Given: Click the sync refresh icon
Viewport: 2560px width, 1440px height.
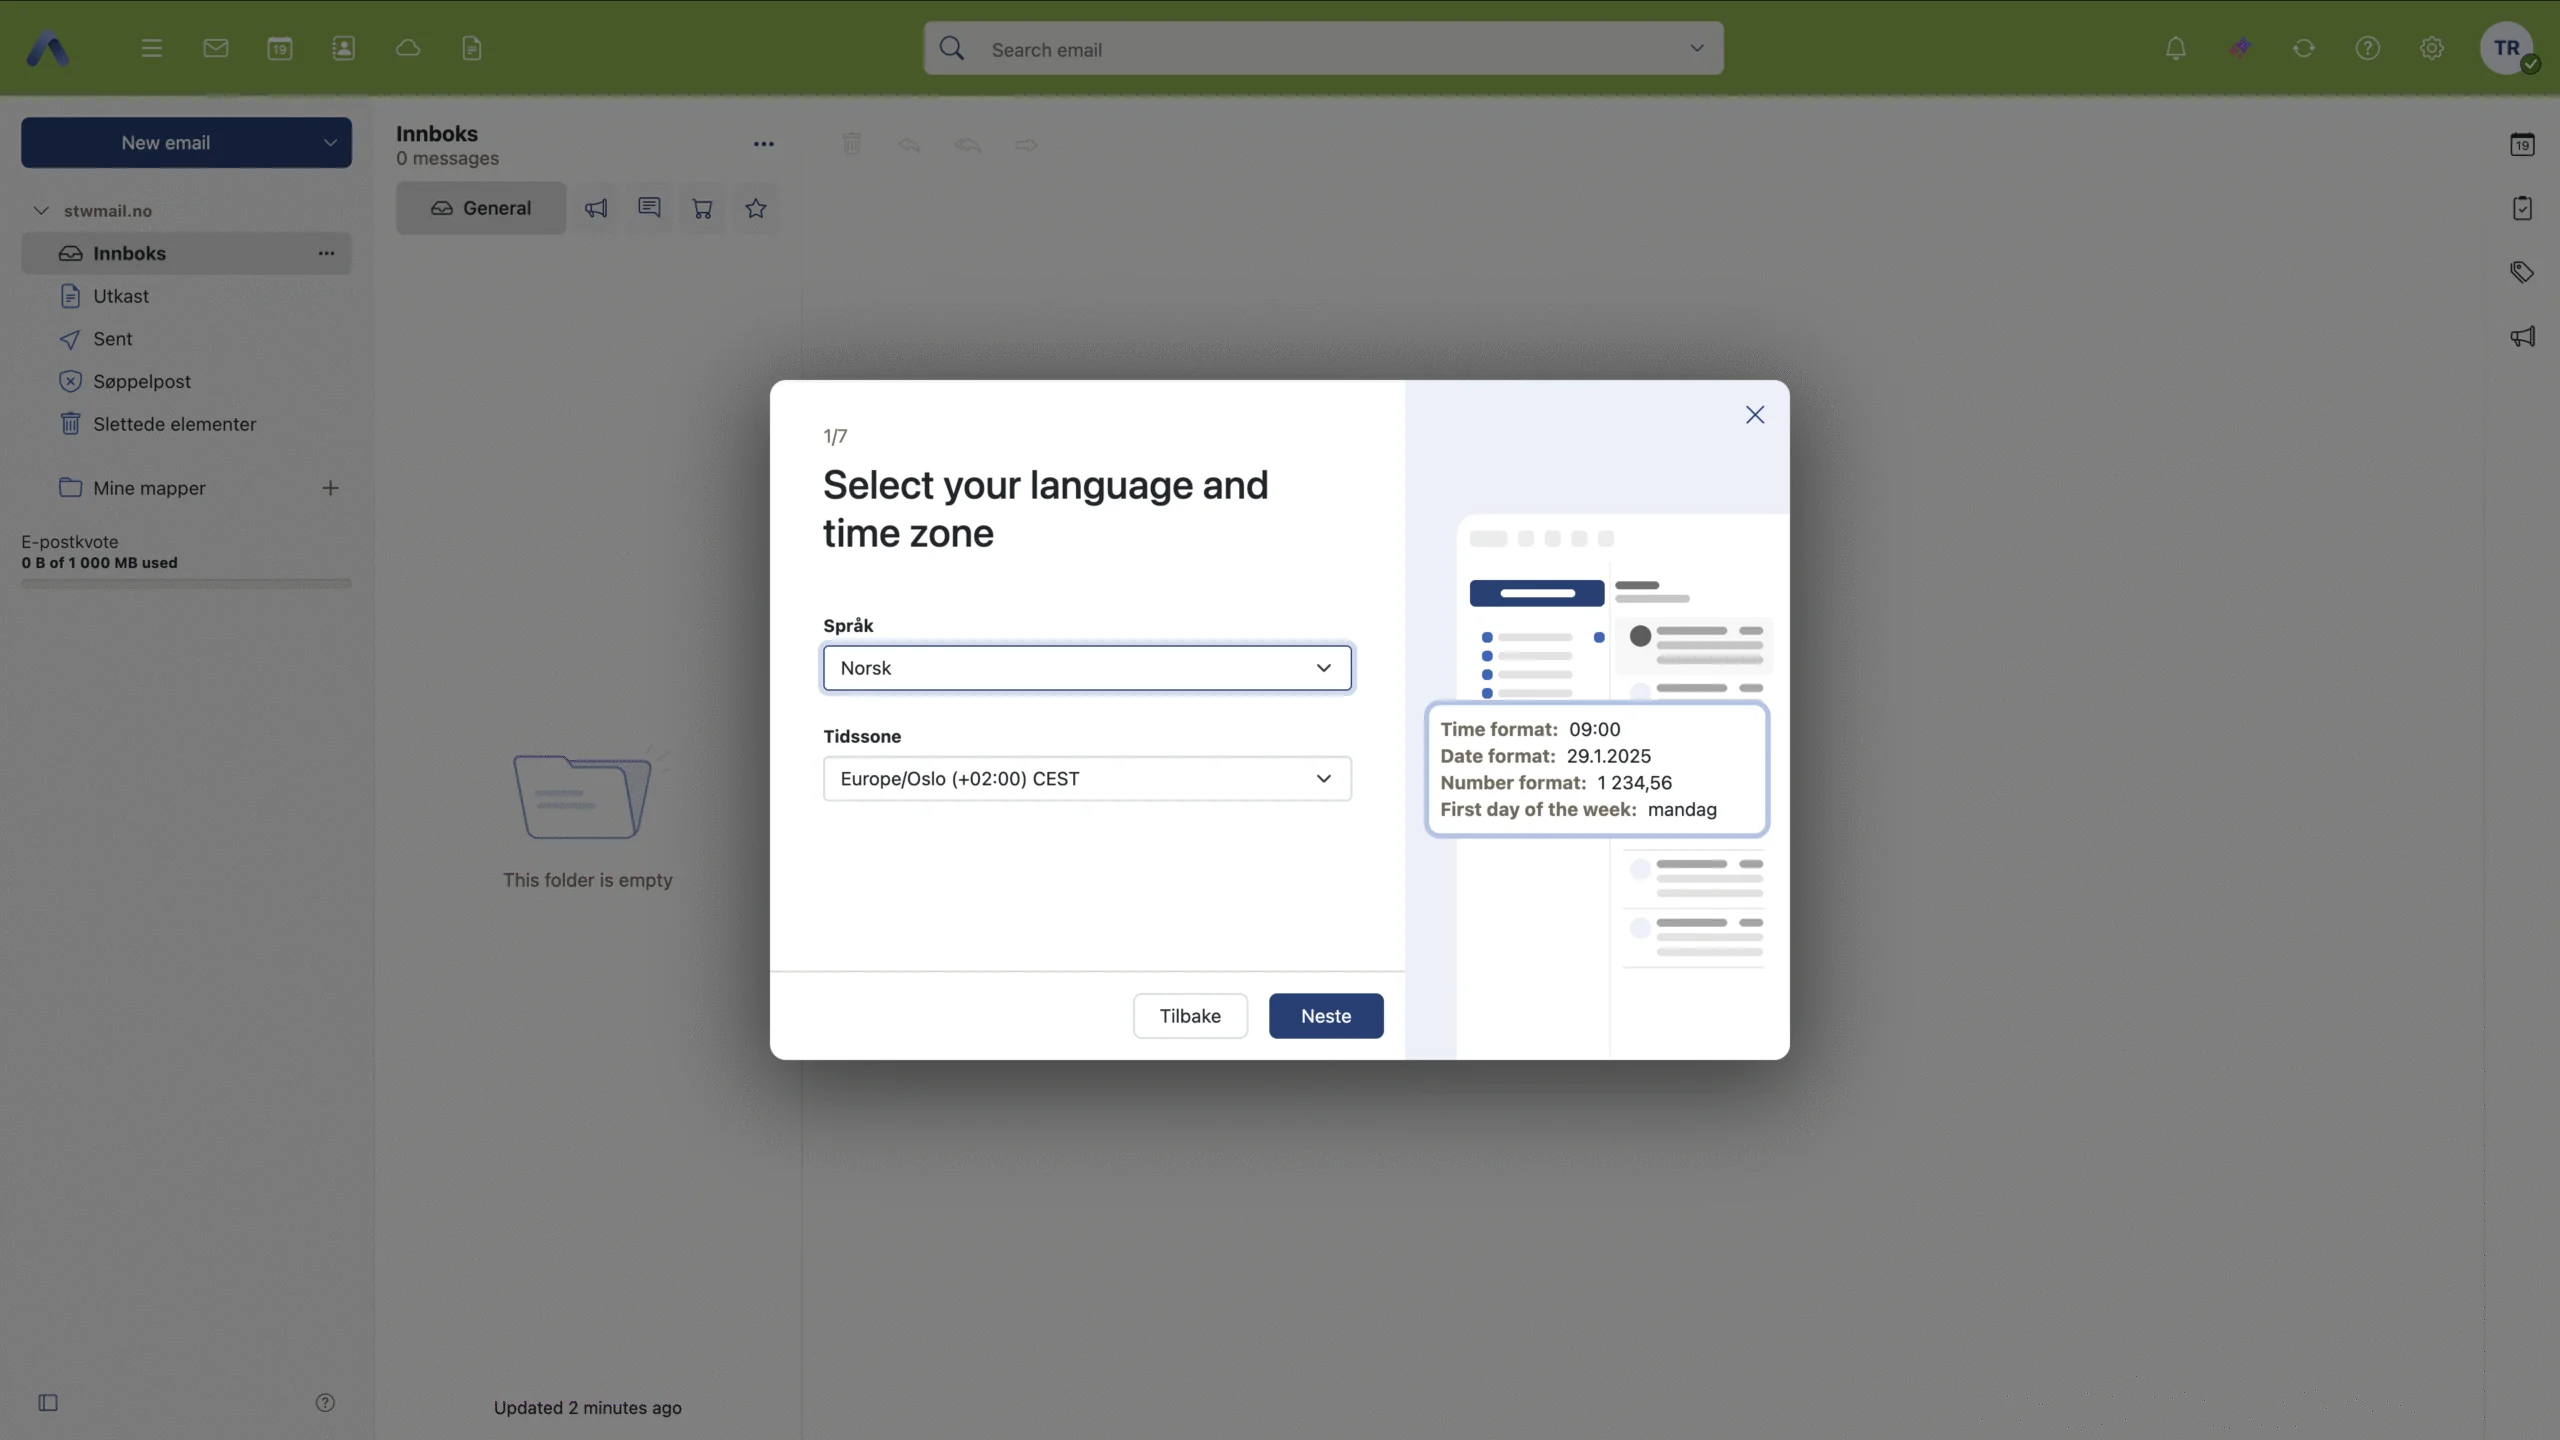Looking at the screenshot, I should 2304,48.
